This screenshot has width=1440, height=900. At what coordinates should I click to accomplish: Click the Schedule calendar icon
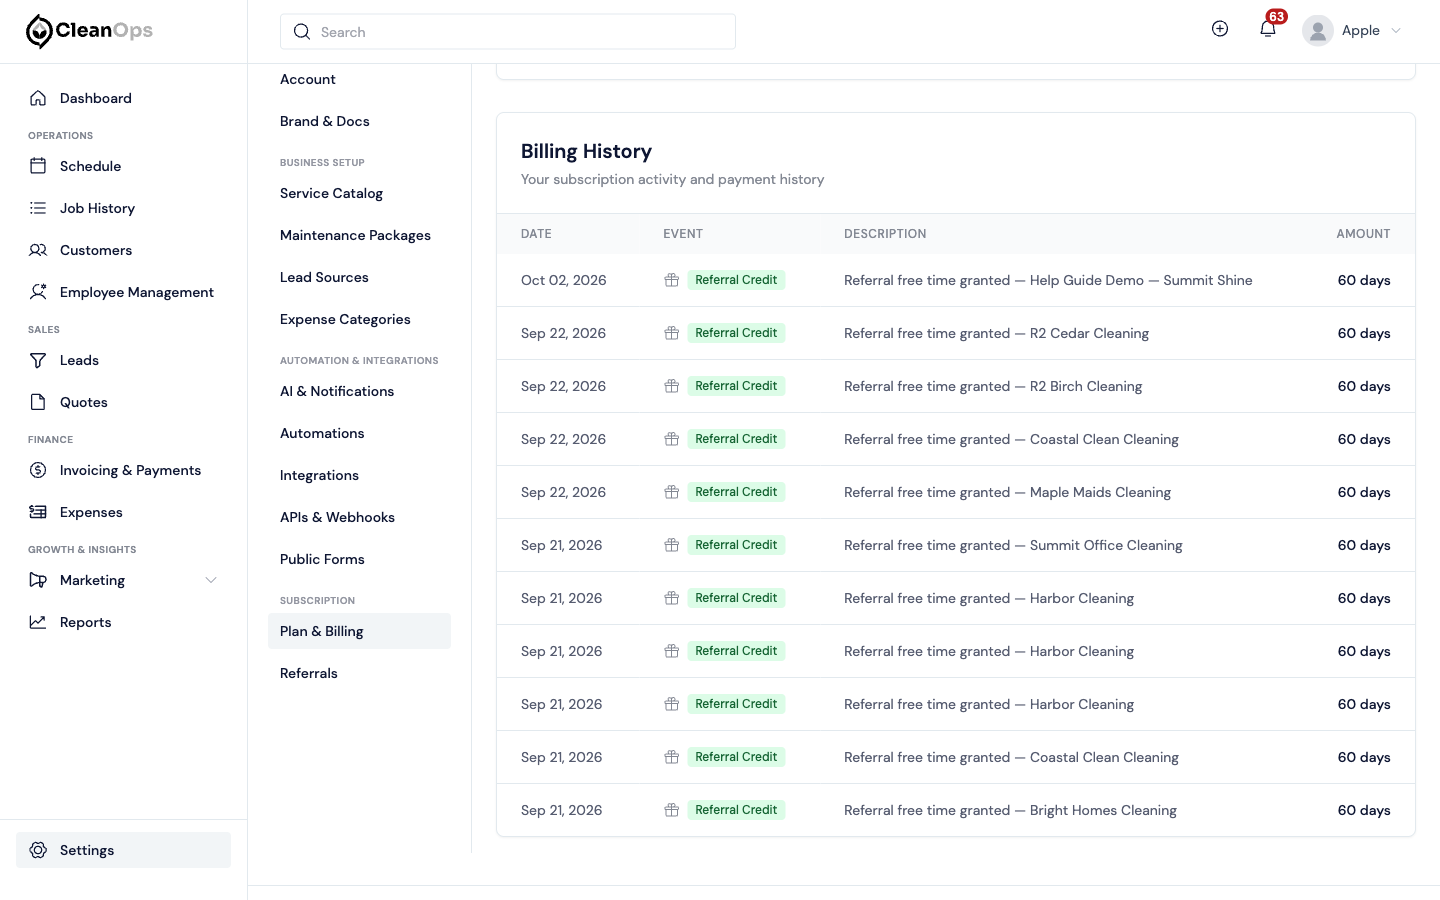click(x=38, y=166)
